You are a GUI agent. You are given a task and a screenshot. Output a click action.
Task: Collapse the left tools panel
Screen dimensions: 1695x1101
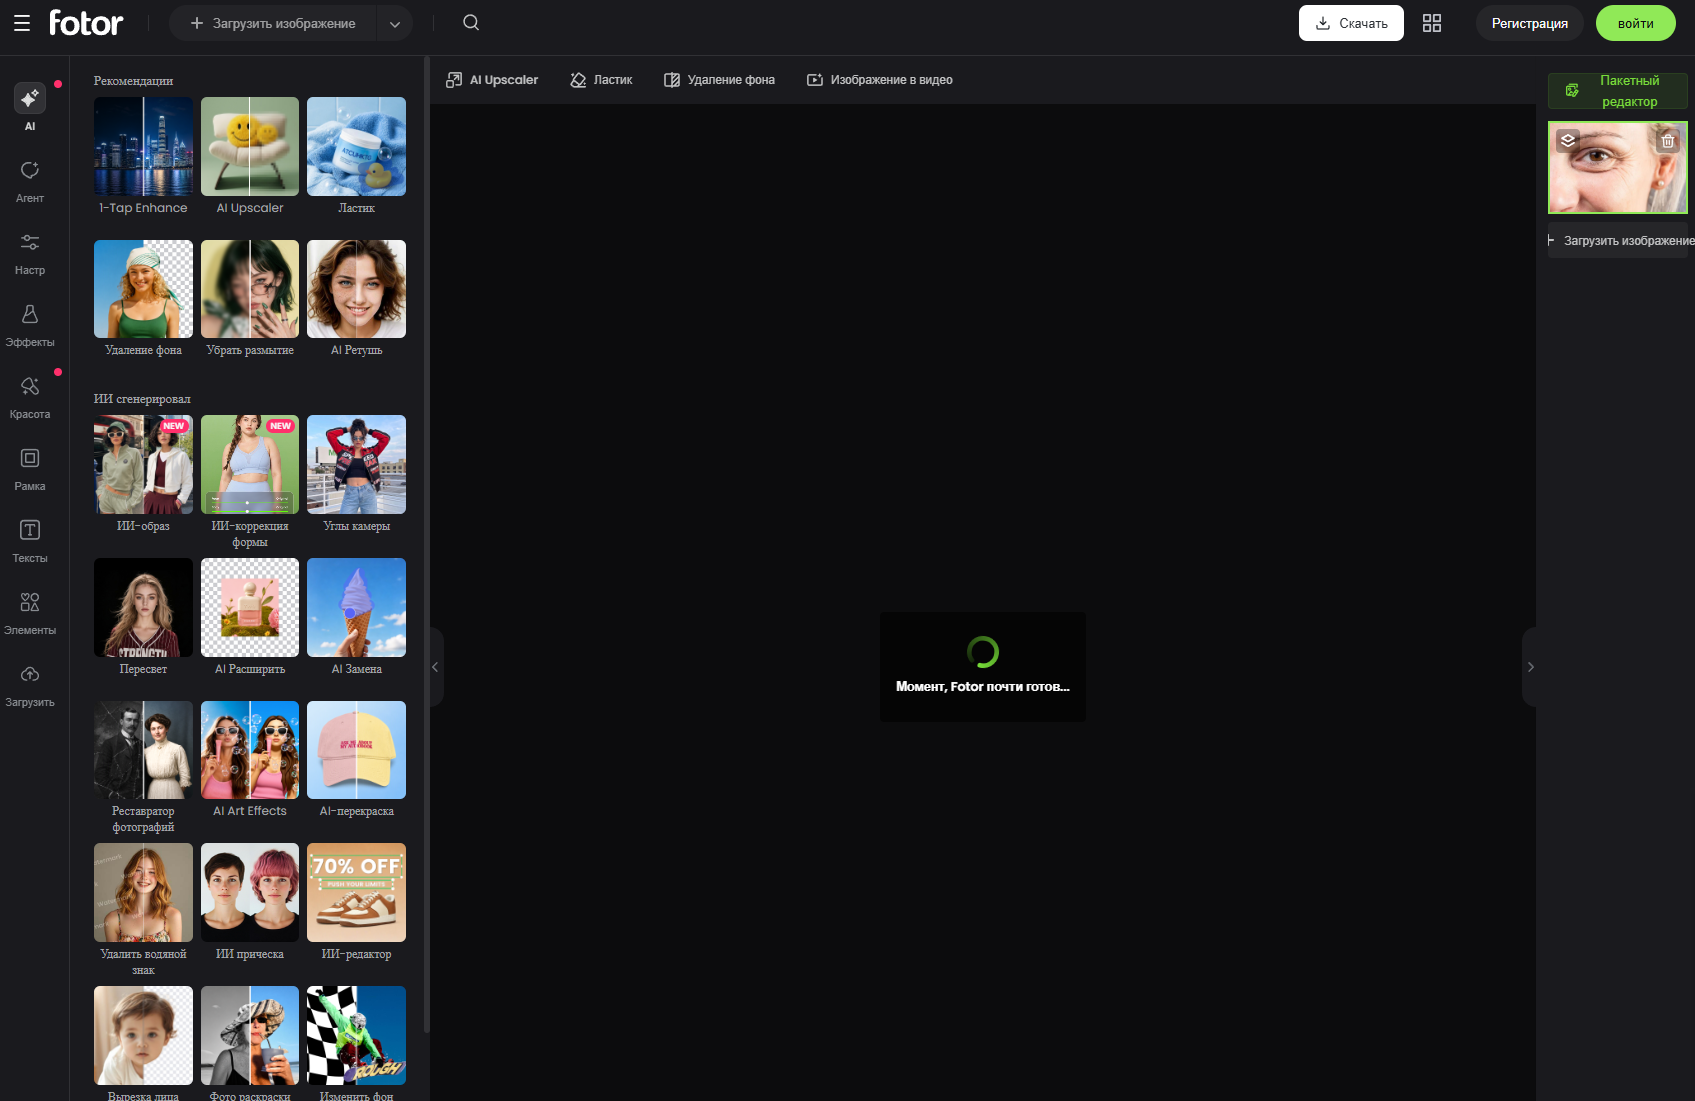(x=435, y=667)
